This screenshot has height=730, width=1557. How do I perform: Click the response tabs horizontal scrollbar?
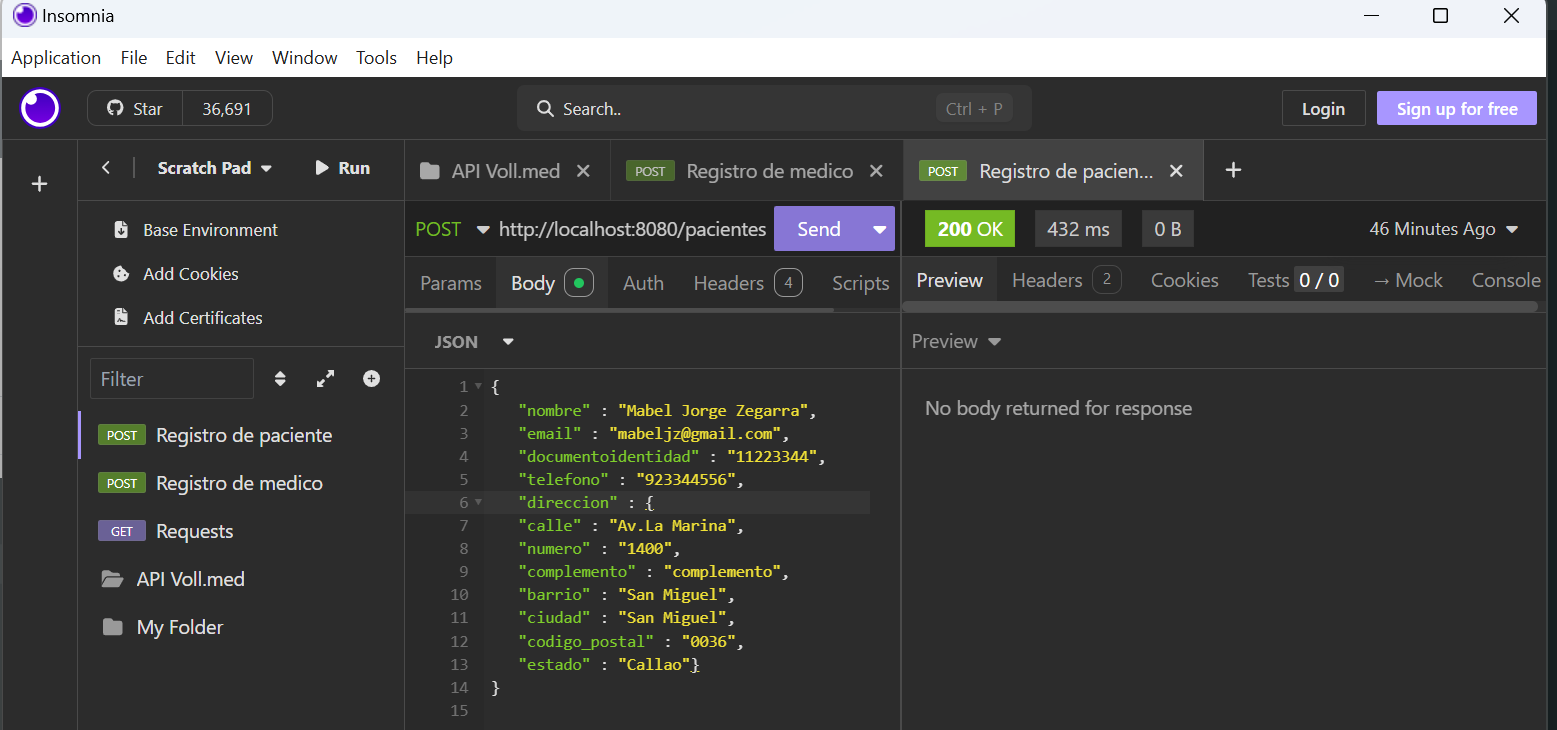click(1220, 306)
